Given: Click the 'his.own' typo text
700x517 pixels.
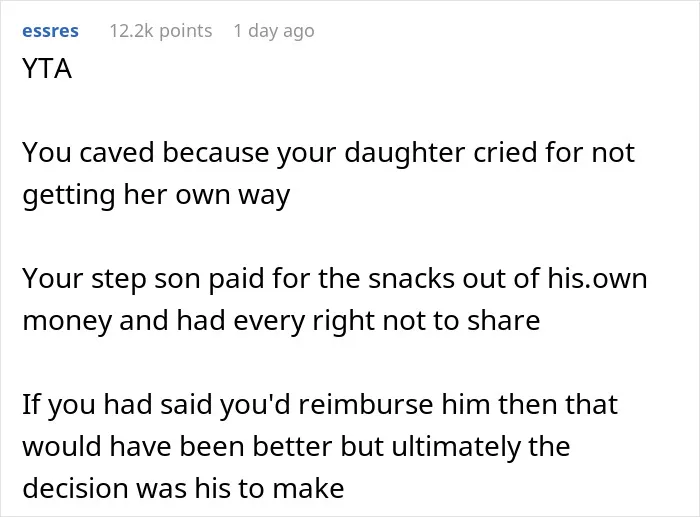Looking at the screenshot, I should point(597,279).
